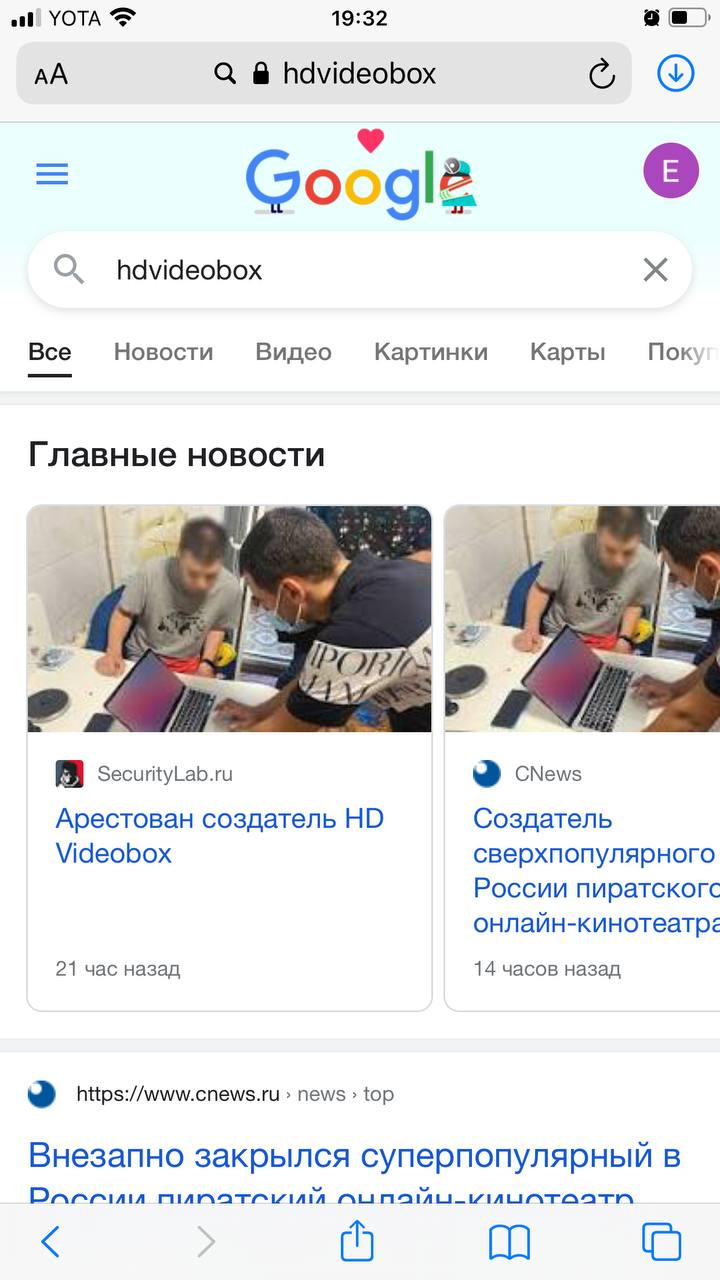The image size is (720, 1280).
Task: Open the Safari share sheet icon
Action: (x=357, y=1240)
